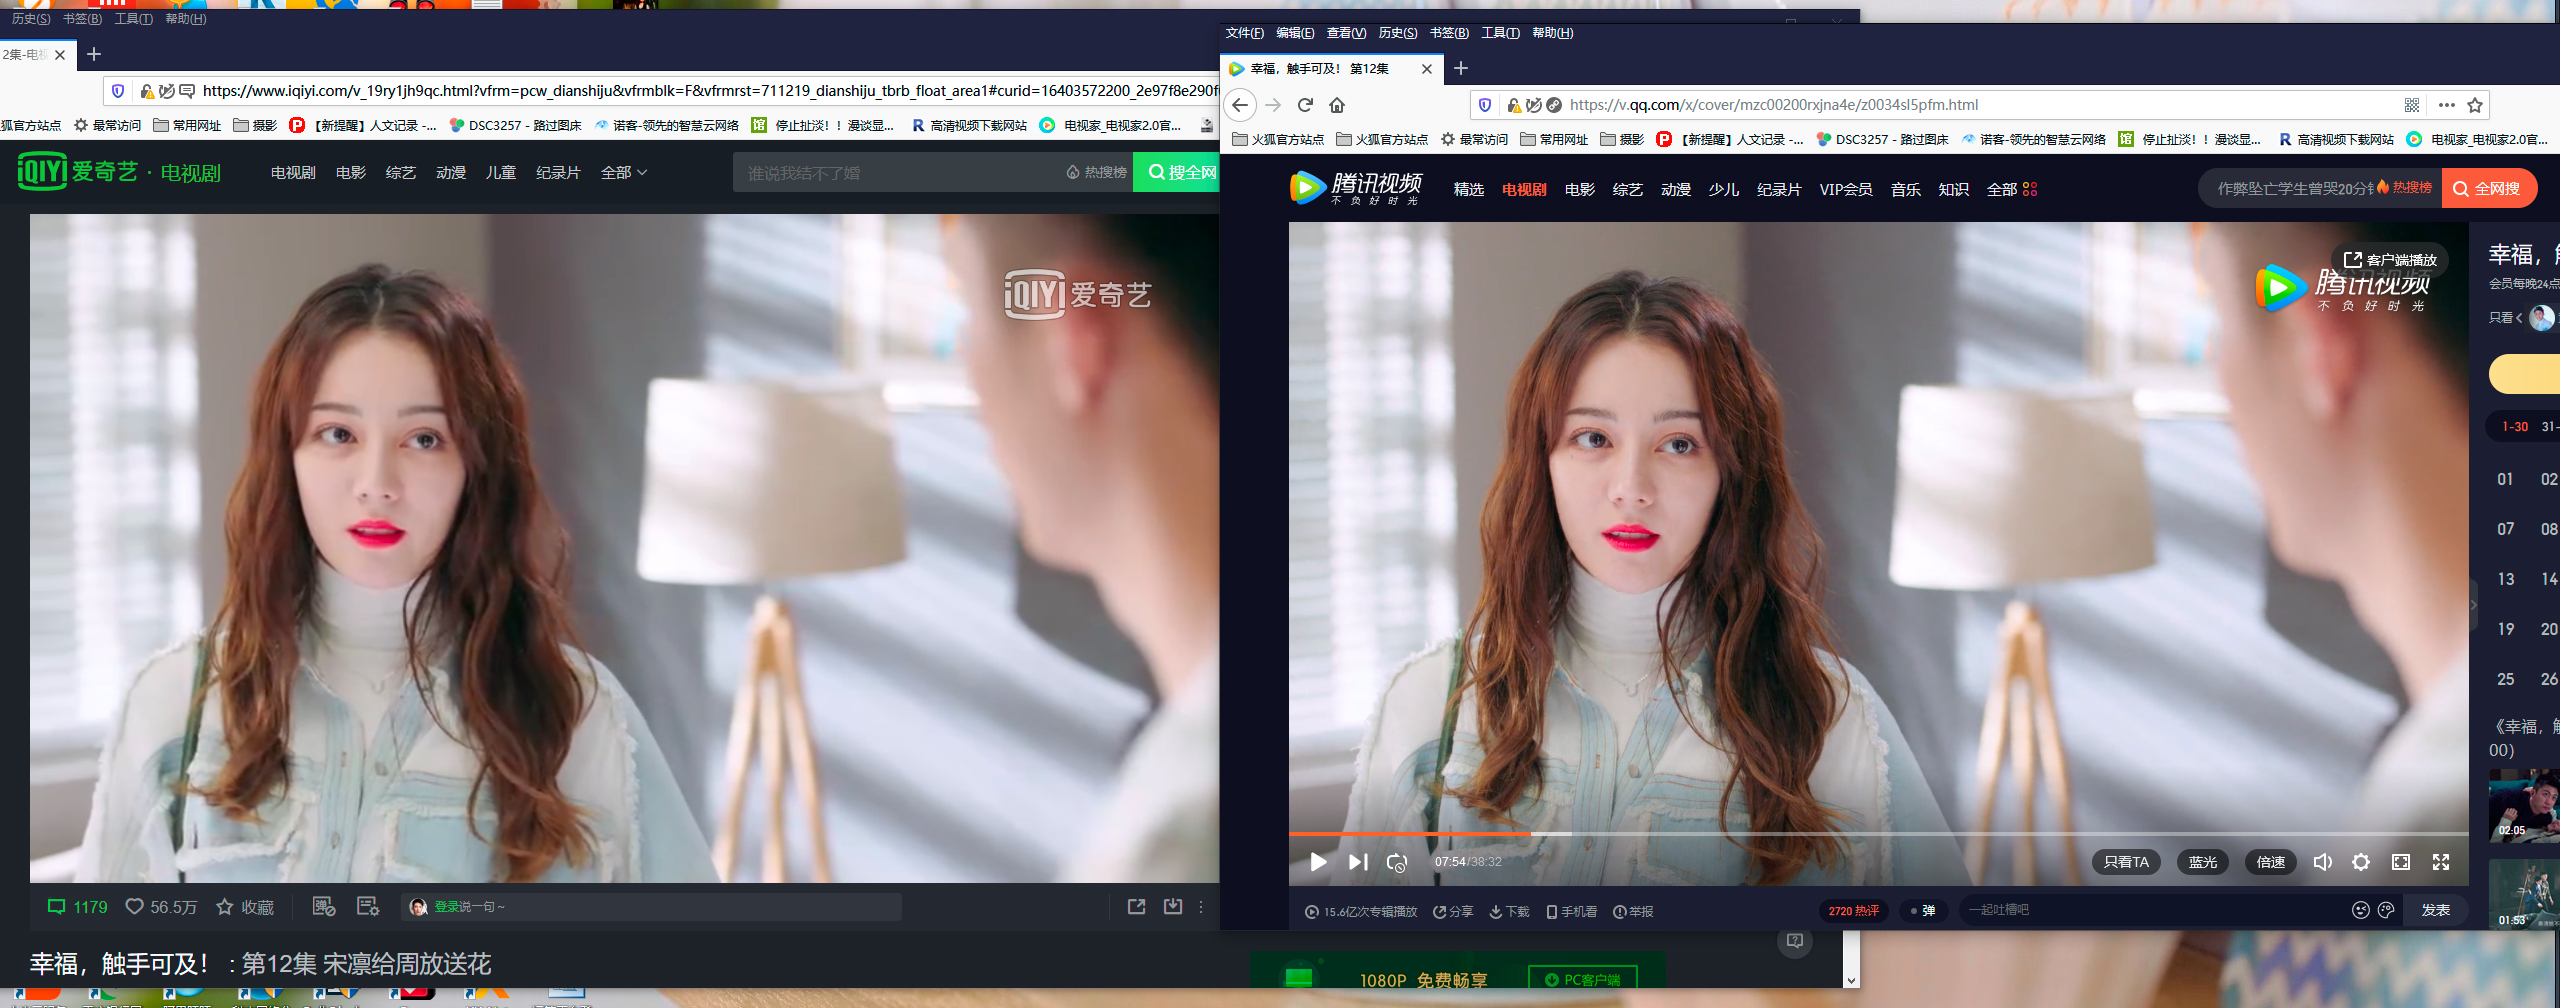The width and height of the screenshot is (2560, 1008).
Task: Toggle 只看TA mode in Tencent player
Action: 2126,862
